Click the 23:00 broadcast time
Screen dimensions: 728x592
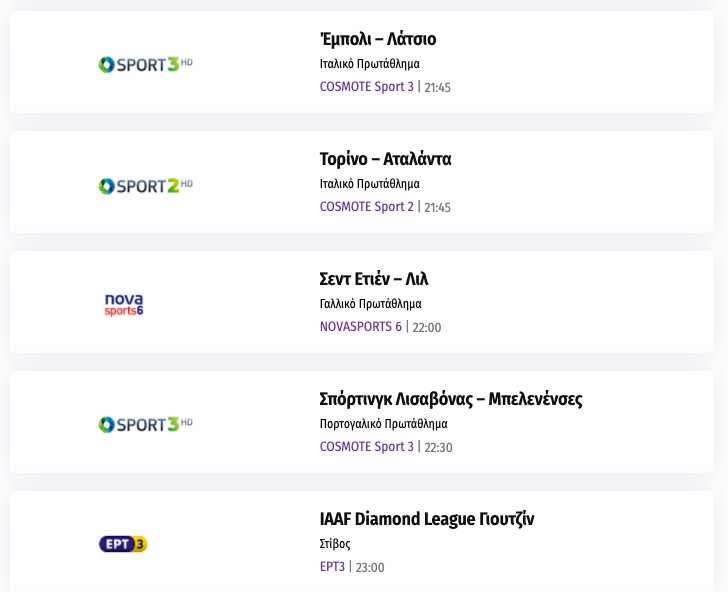[370, 568]
